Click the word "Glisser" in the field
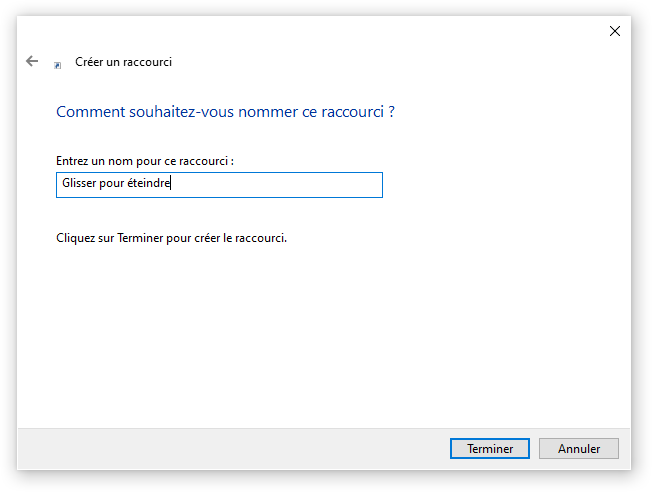Screen dimensions: 652x492 (79, 183)
